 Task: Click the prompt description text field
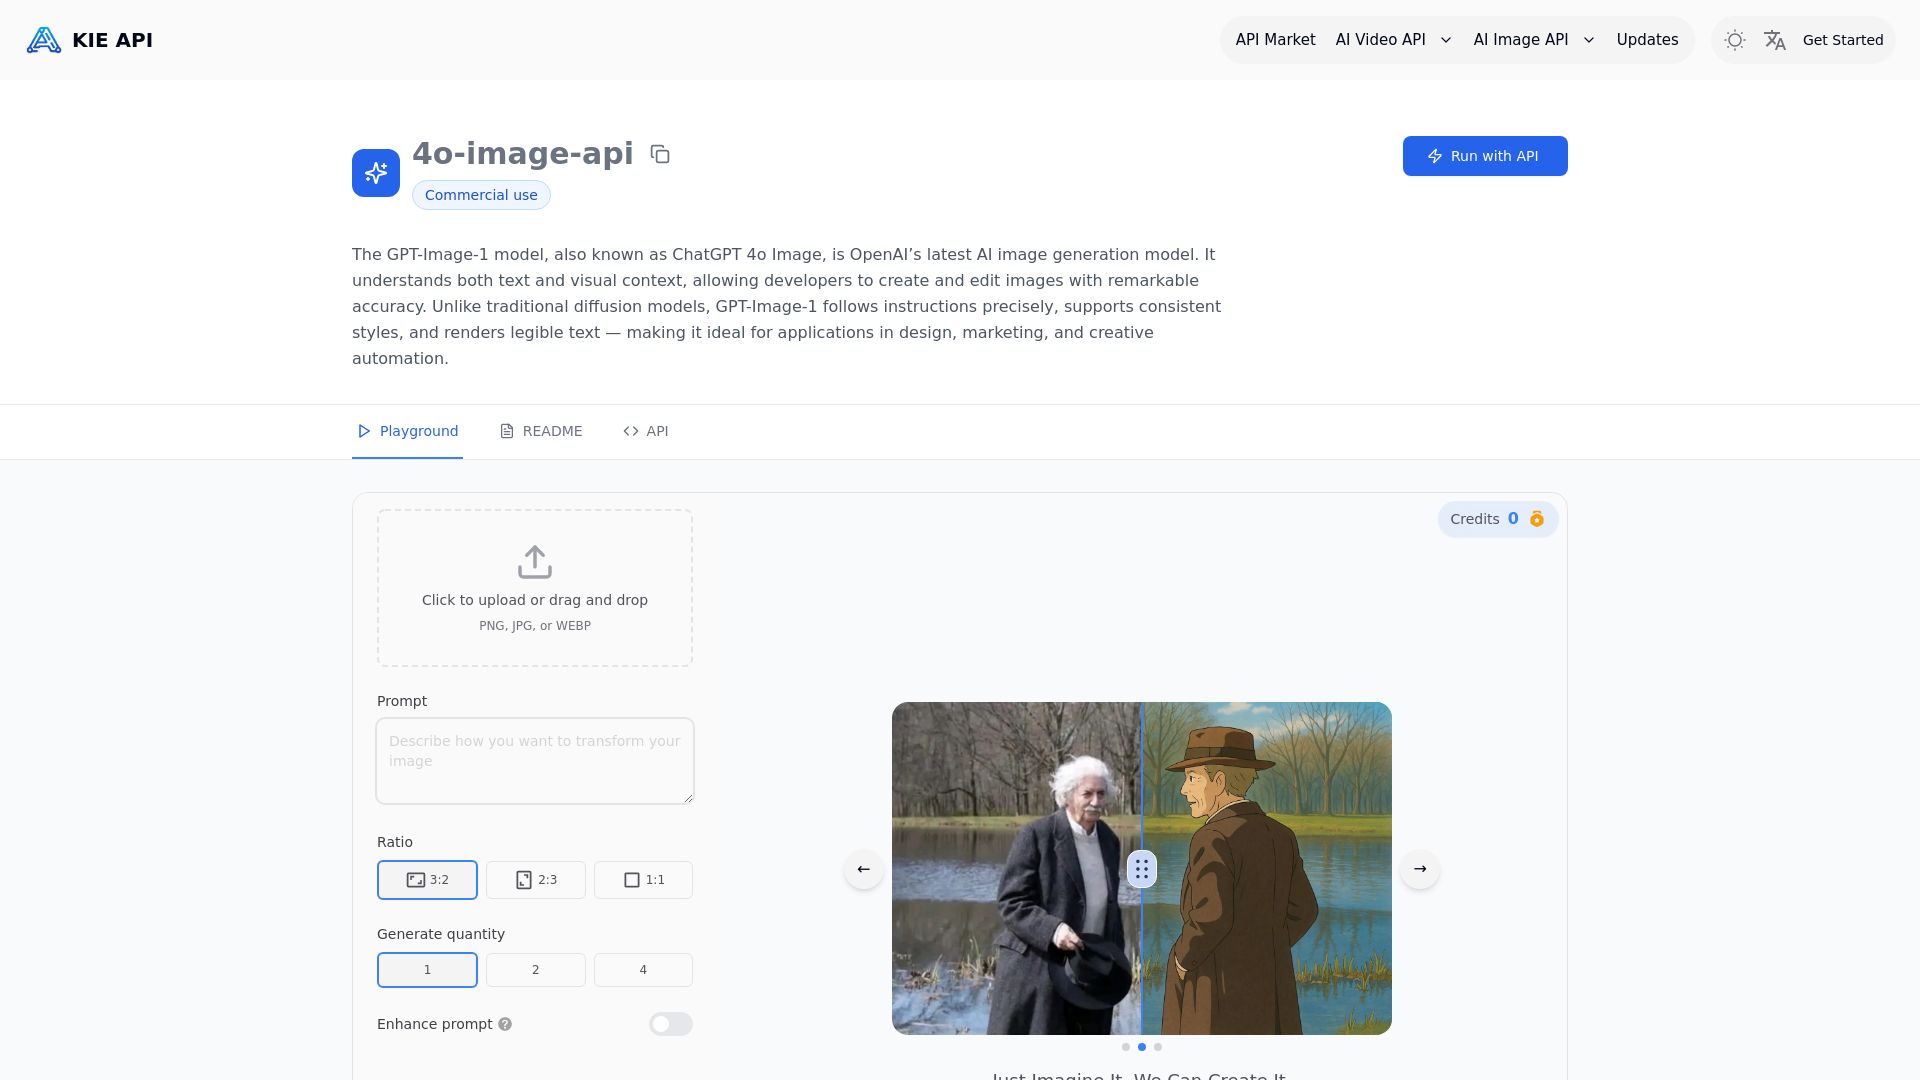(x=535, y=760)
